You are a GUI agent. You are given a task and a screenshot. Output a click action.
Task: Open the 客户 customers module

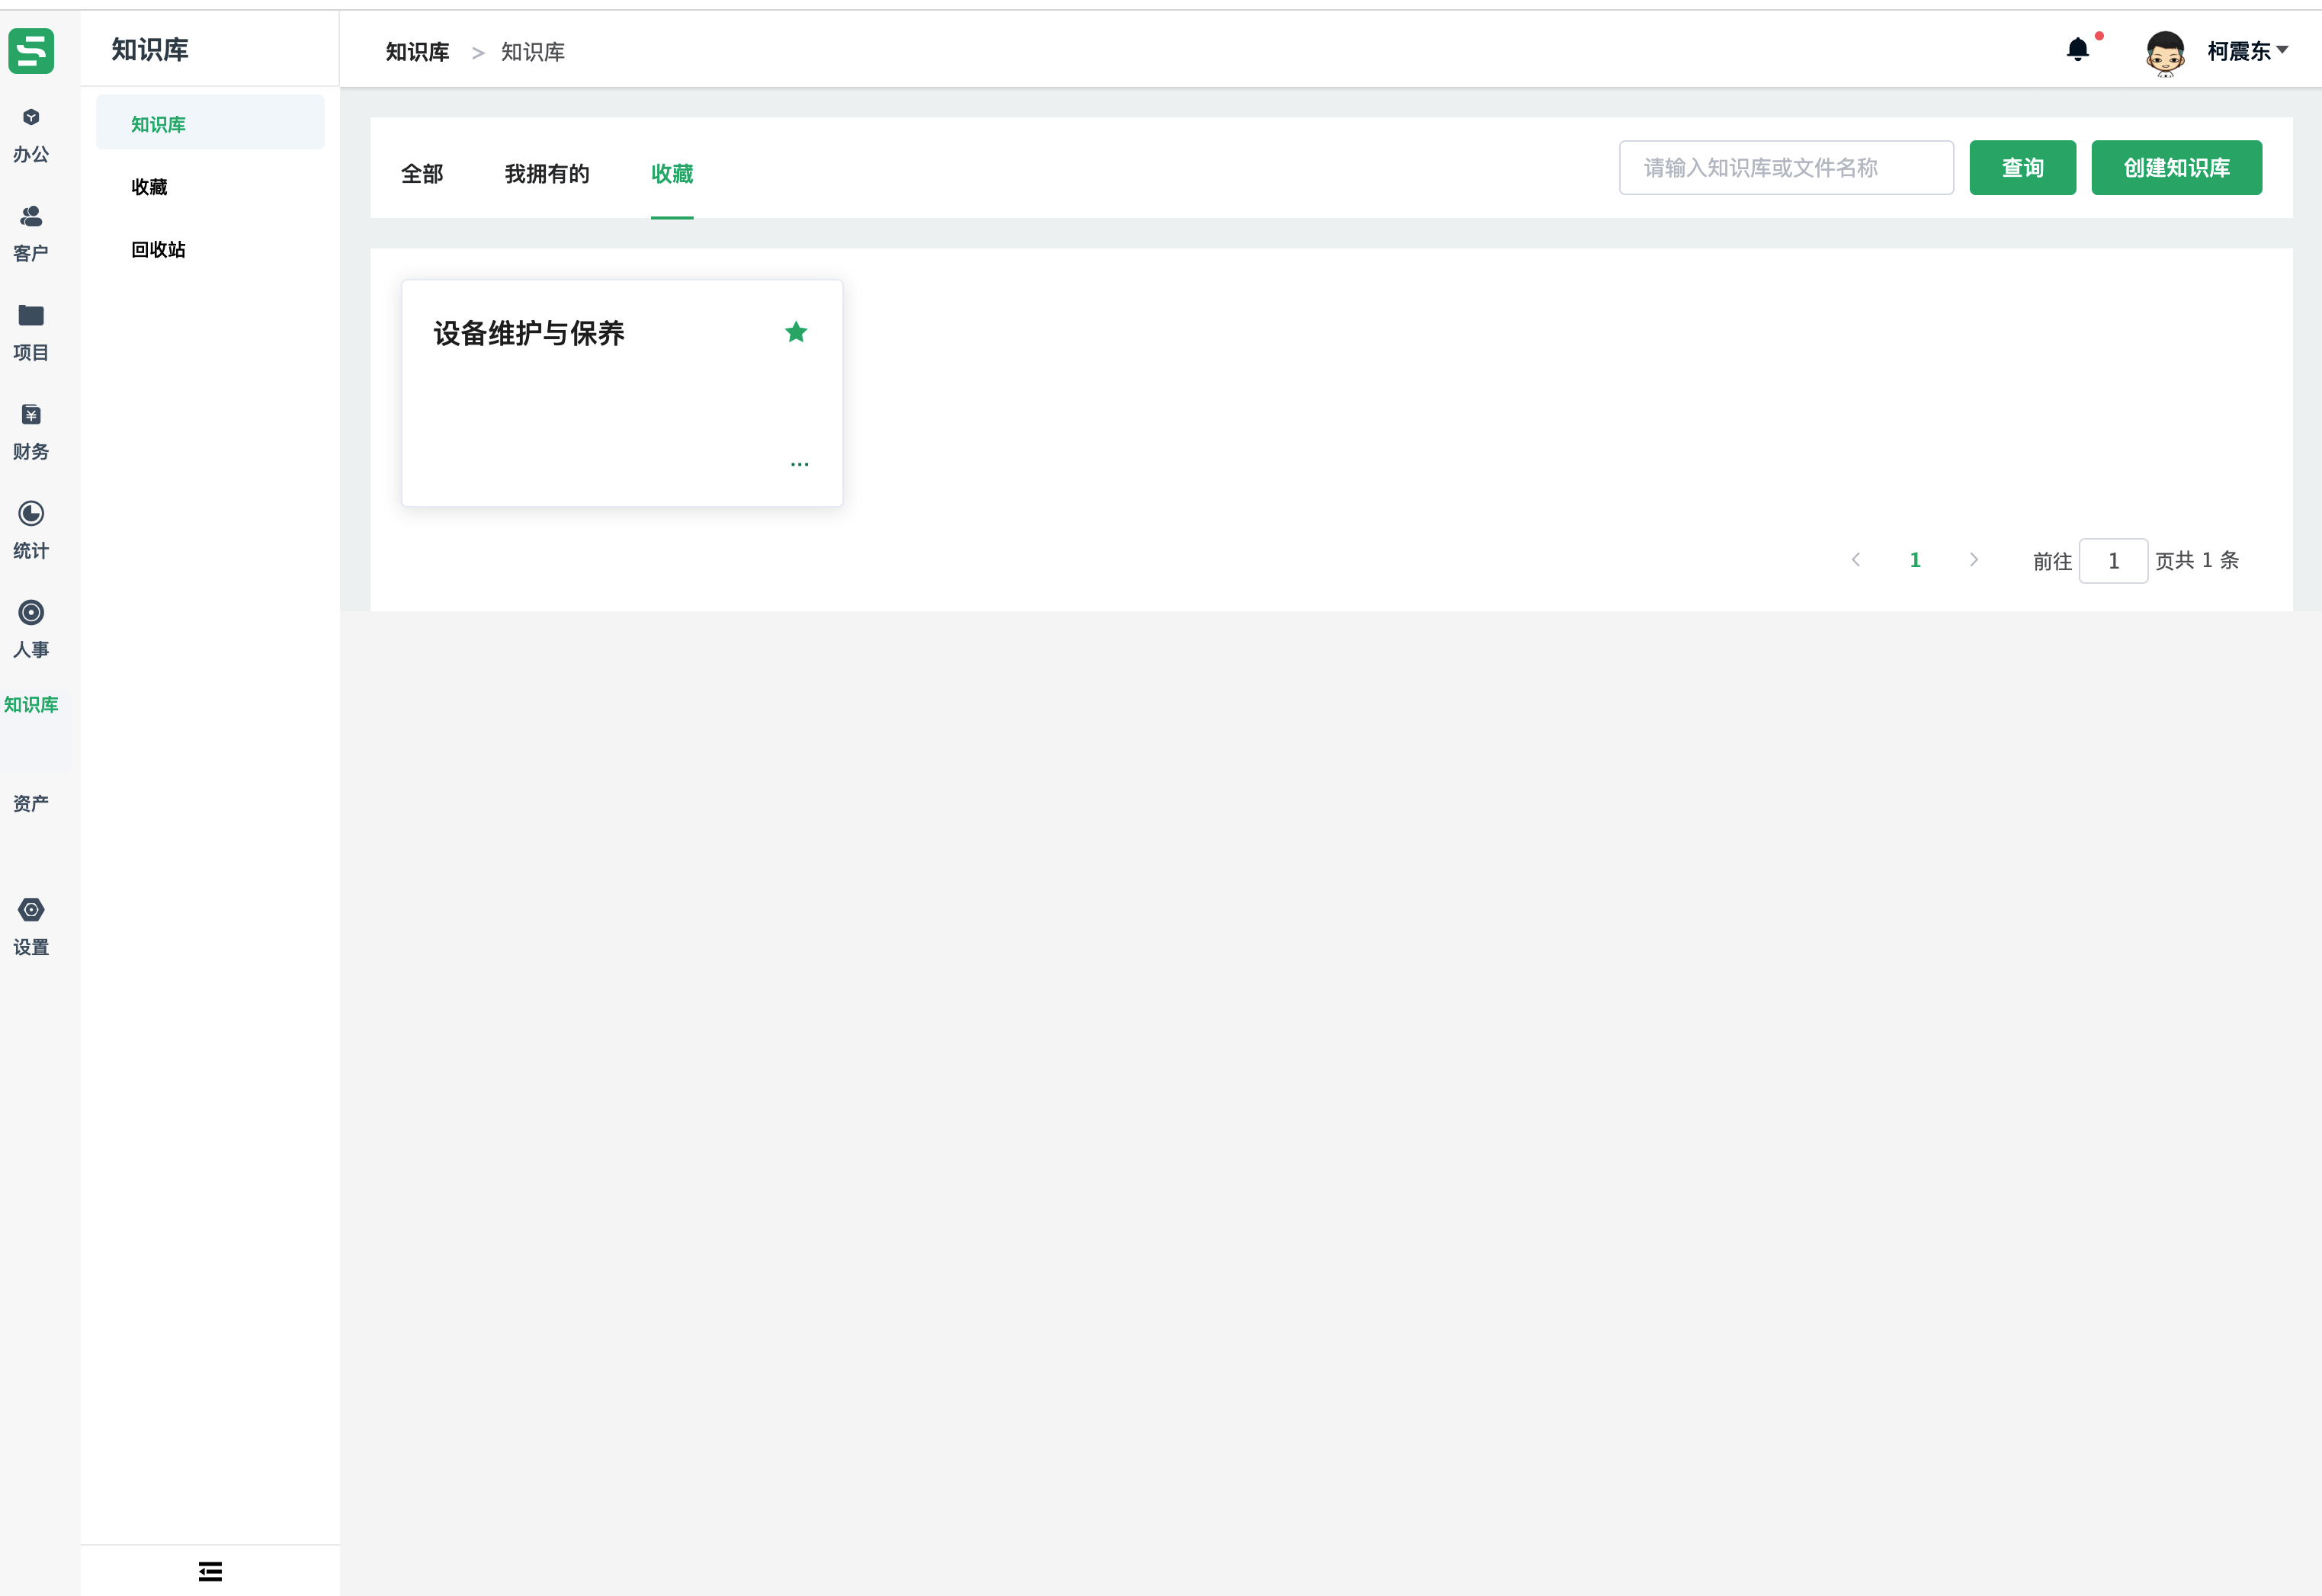pyautogui.click(x=31, y=234)
